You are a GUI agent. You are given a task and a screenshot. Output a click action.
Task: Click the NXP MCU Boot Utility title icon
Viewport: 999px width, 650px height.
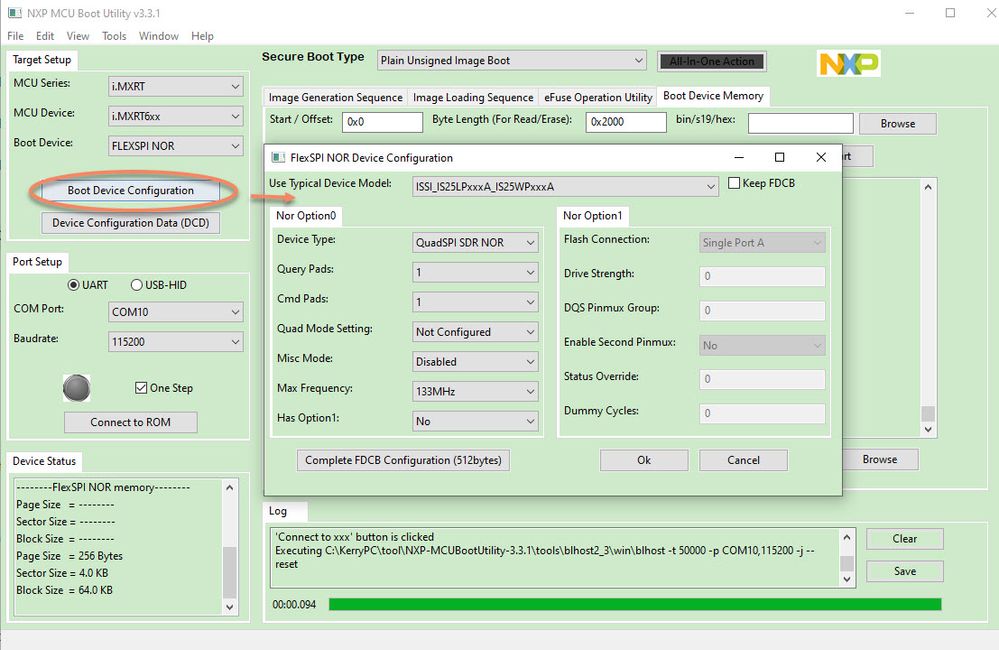point(15,13)
